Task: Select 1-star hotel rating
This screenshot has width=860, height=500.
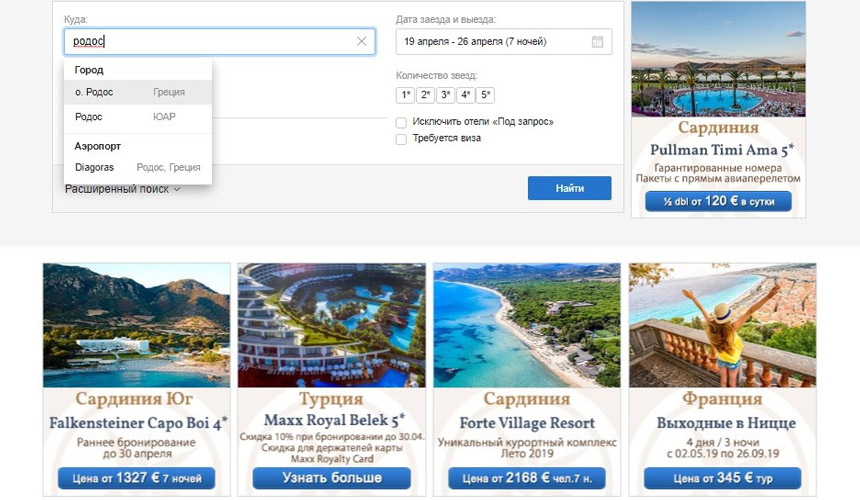Action: [x=405, y=96]
